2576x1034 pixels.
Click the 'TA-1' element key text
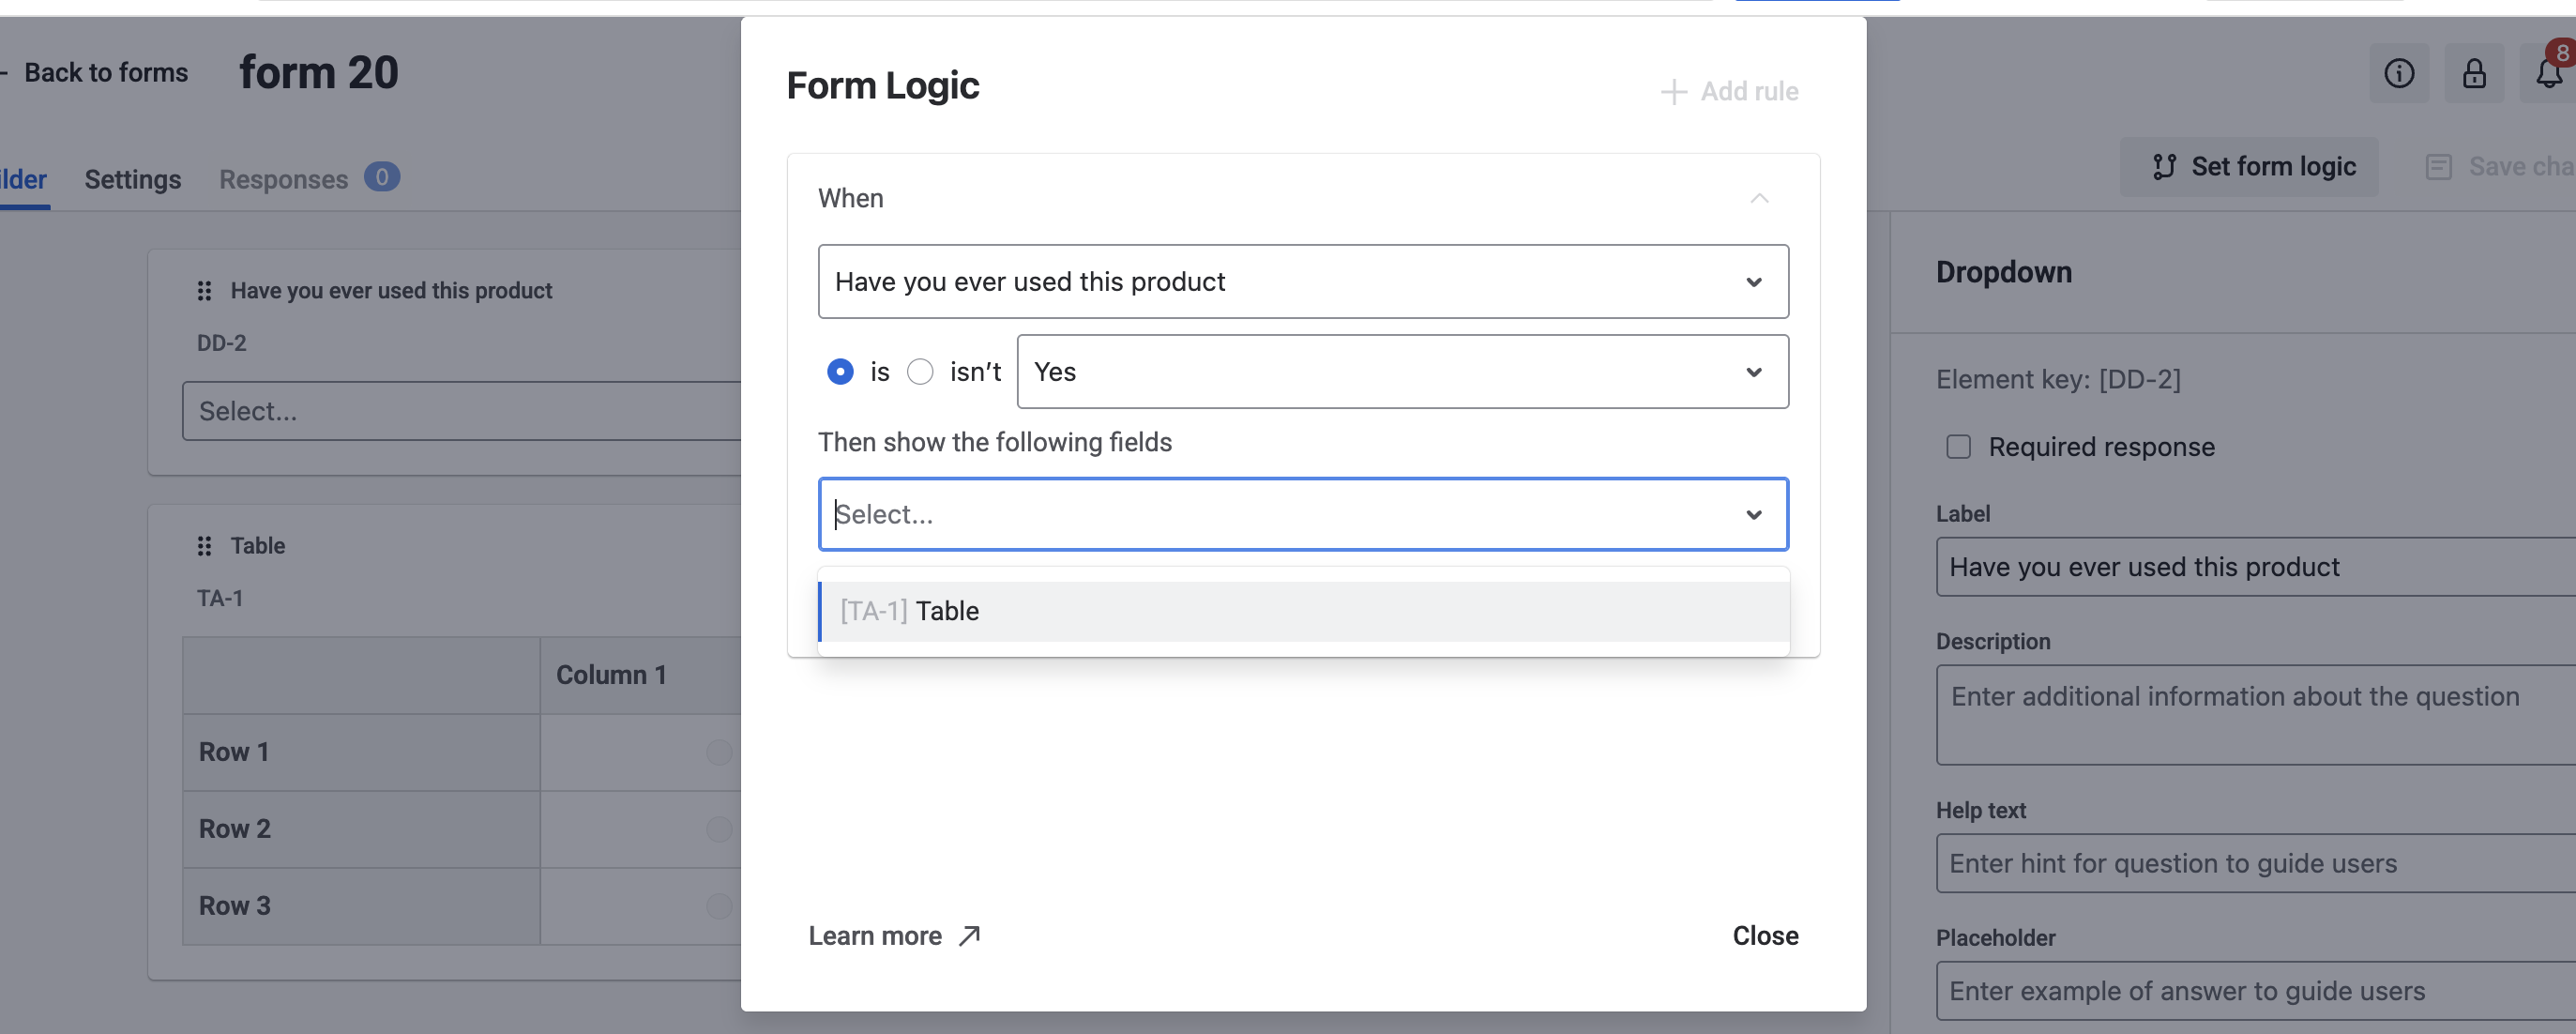click(x=220, y=599)
